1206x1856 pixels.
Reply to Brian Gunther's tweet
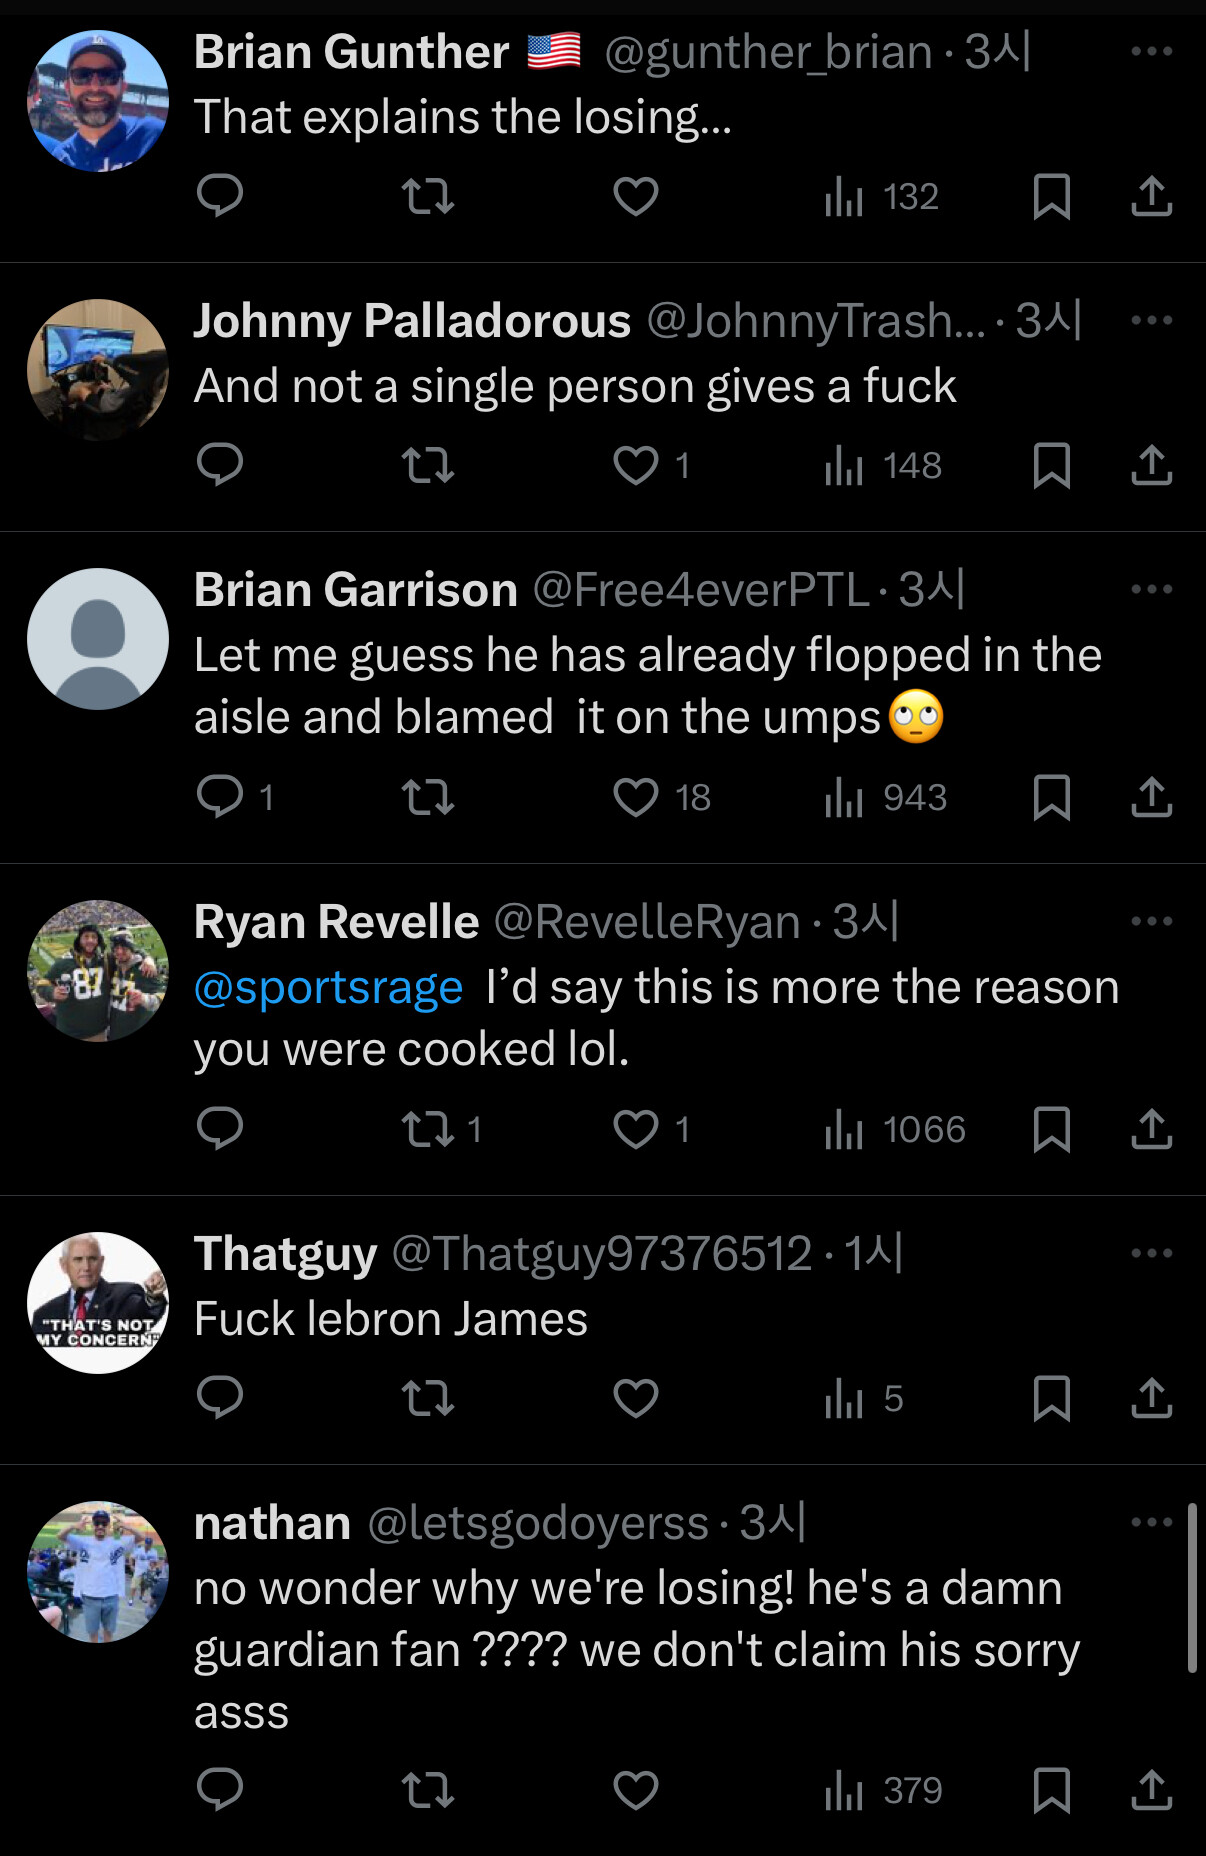(x=220, y=196)
